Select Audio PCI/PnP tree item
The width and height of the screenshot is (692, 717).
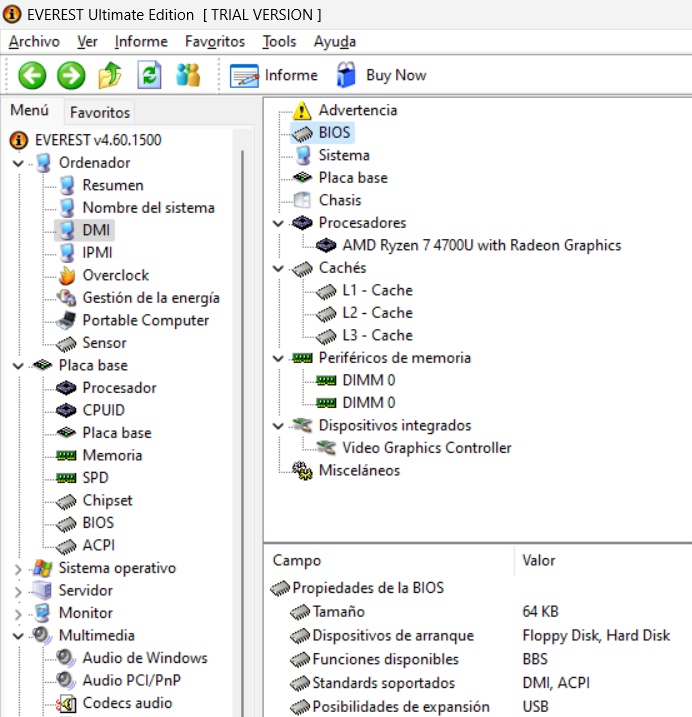point(132,680)
